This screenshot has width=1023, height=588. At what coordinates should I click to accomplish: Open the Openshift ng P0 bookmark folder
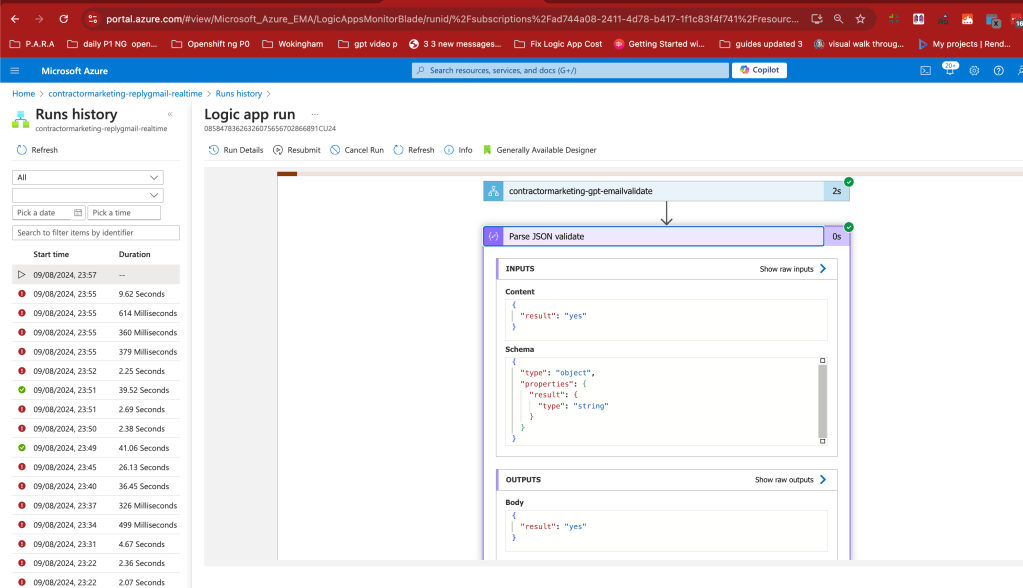(210, 44)
